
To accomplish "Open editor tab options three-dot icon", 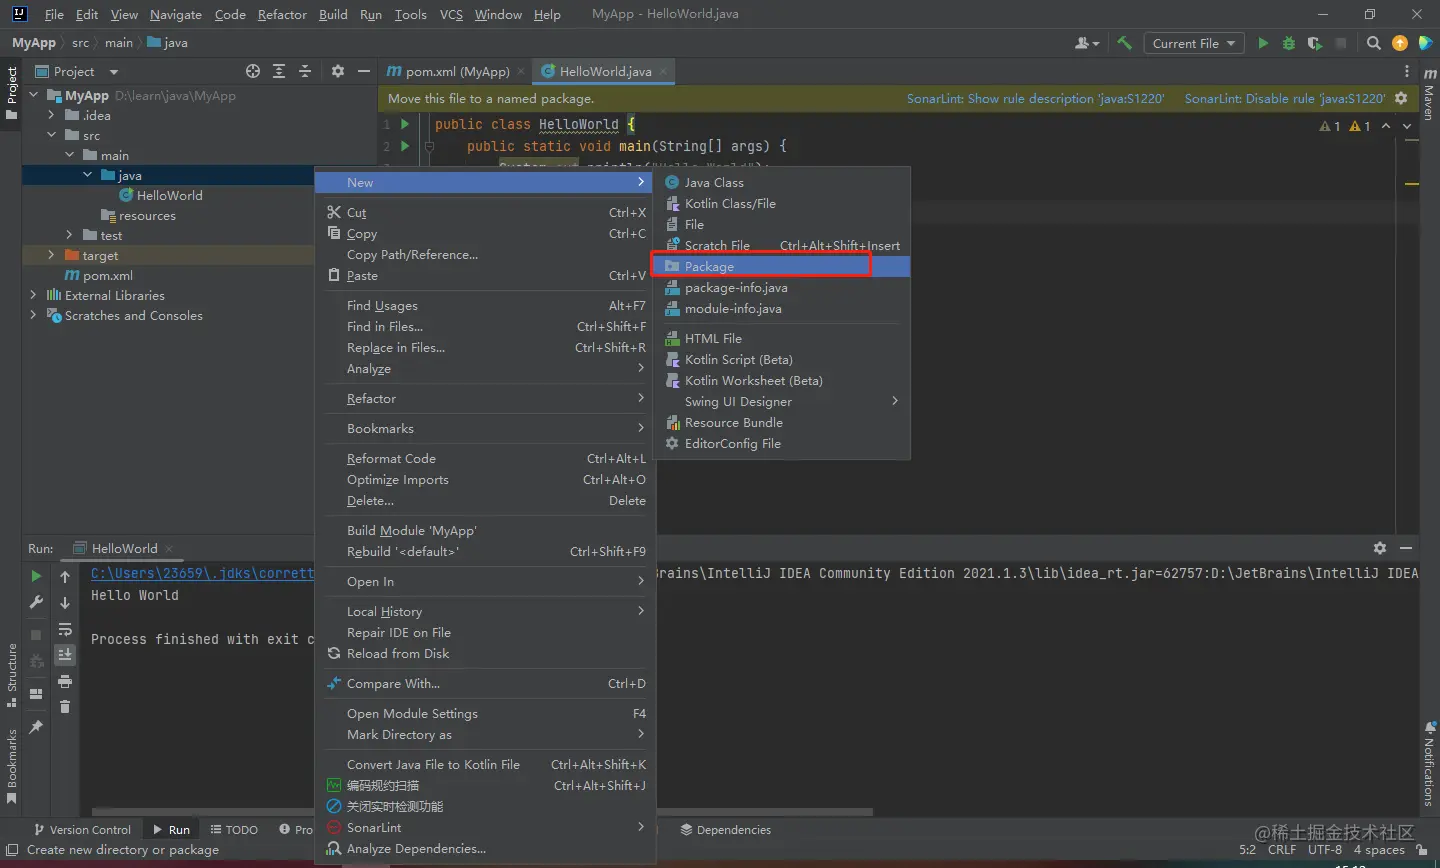I will [x=1407, y=71].
